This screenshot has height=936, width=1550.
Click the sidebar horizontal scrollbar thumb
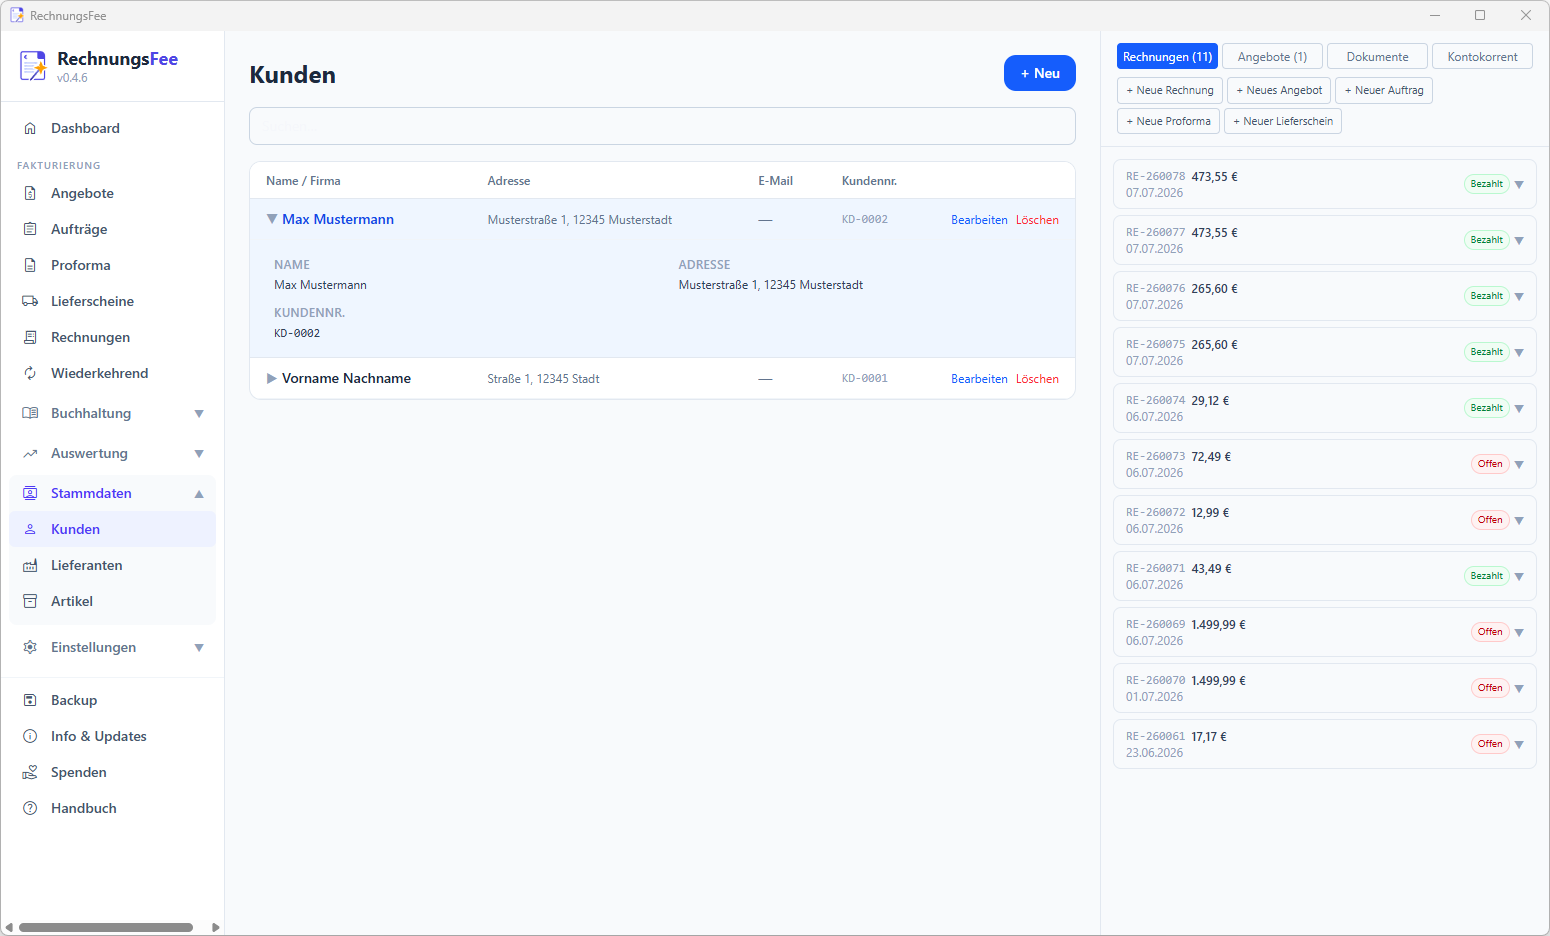106,927
